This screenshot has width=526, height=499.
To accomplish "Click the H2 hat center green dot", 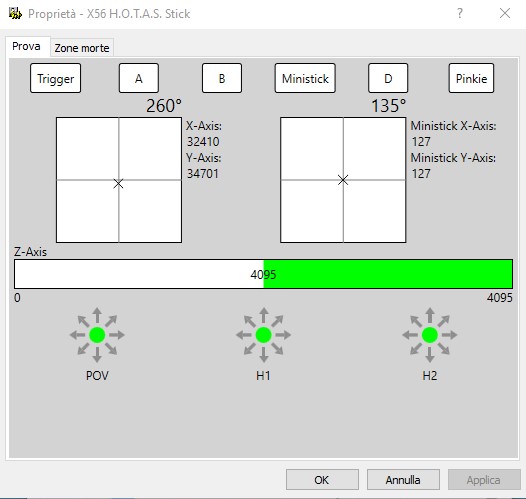I will tap(430, 335).
